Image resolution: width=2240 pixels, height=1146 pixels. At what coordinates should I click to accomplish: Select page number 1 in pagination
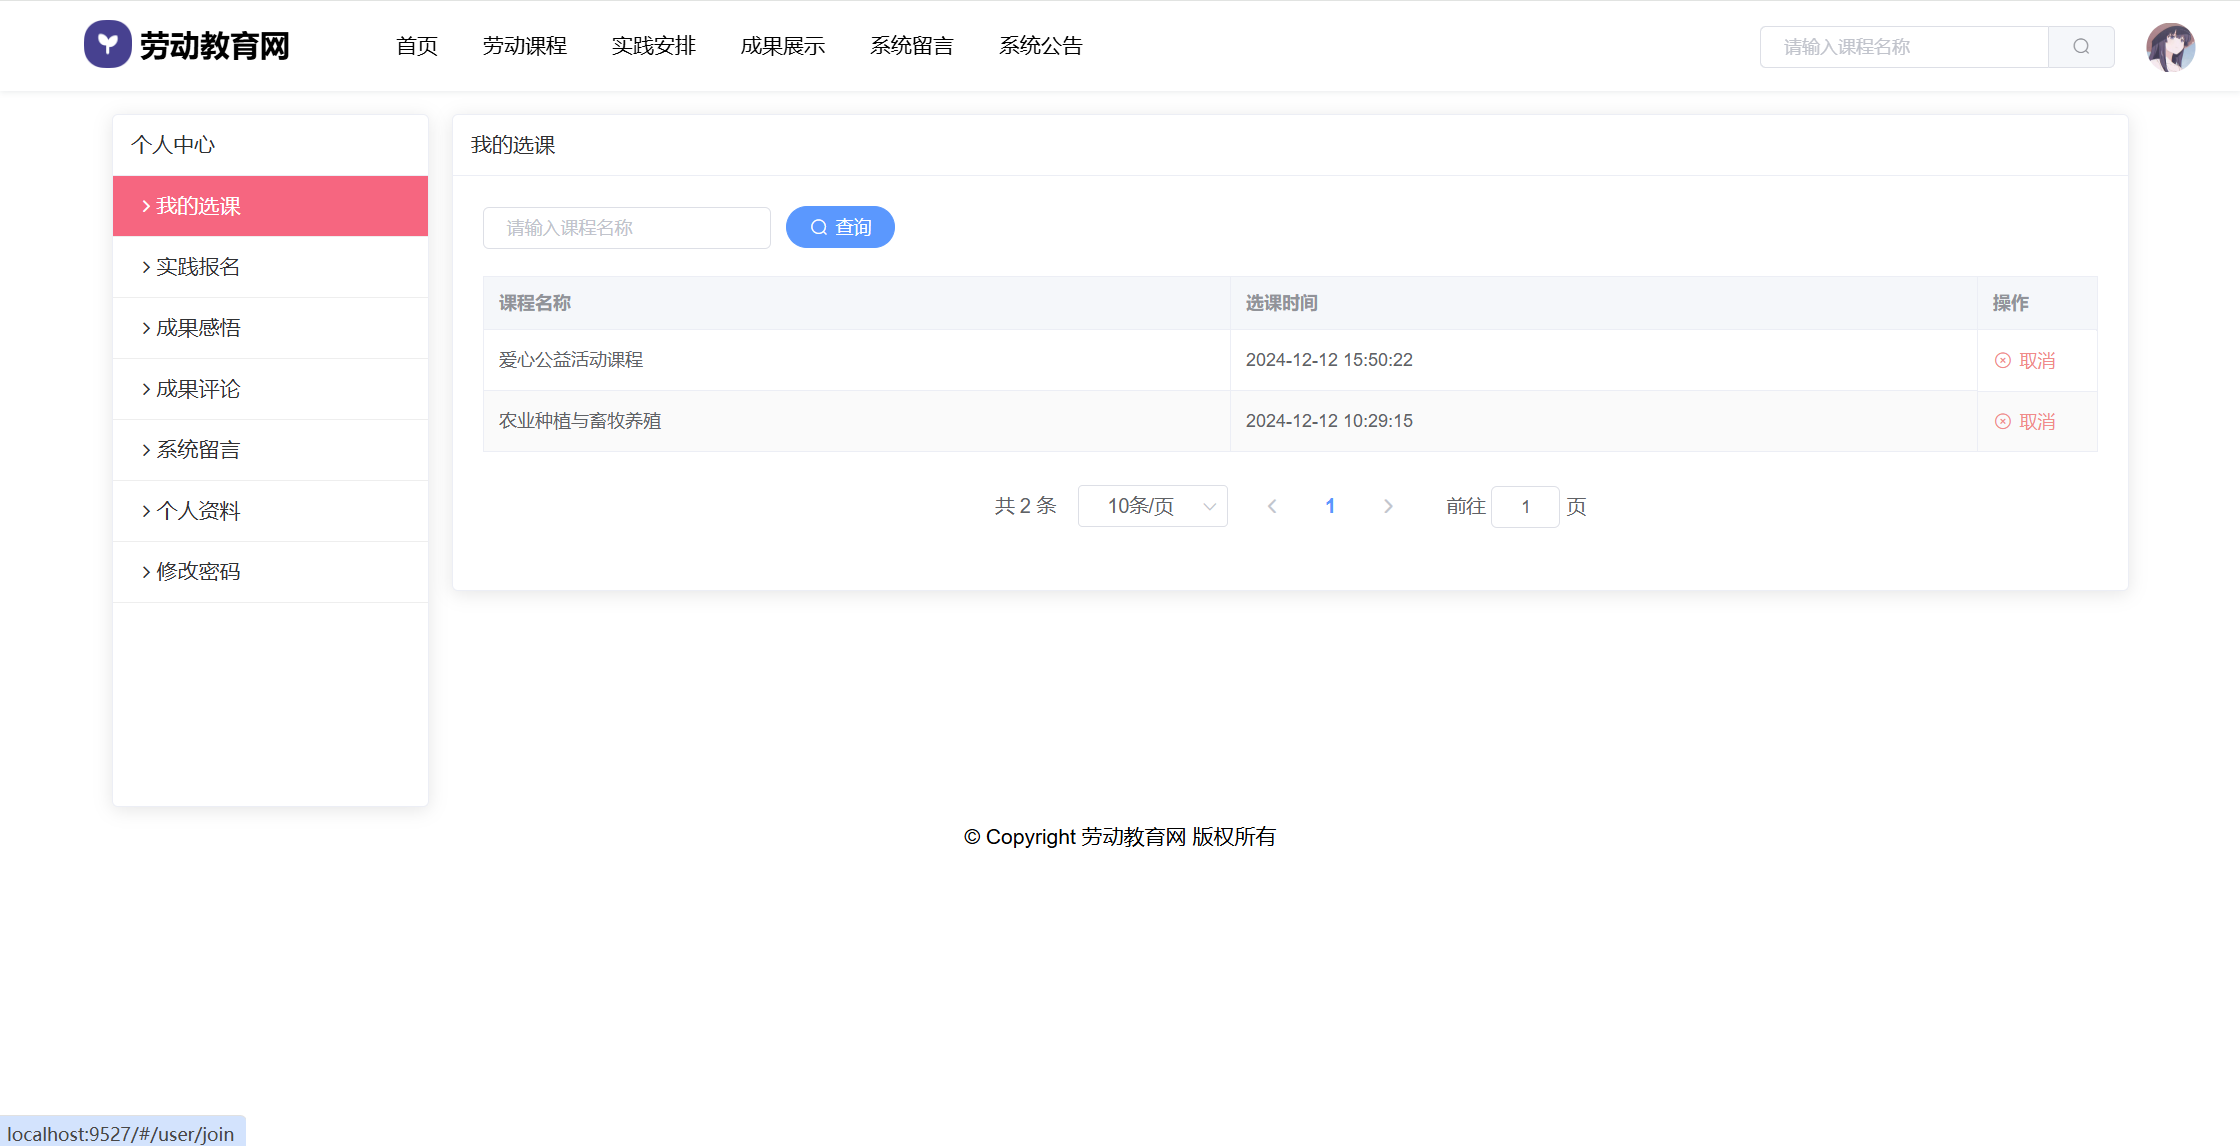pyautogui.click(x=1330, y=507)
